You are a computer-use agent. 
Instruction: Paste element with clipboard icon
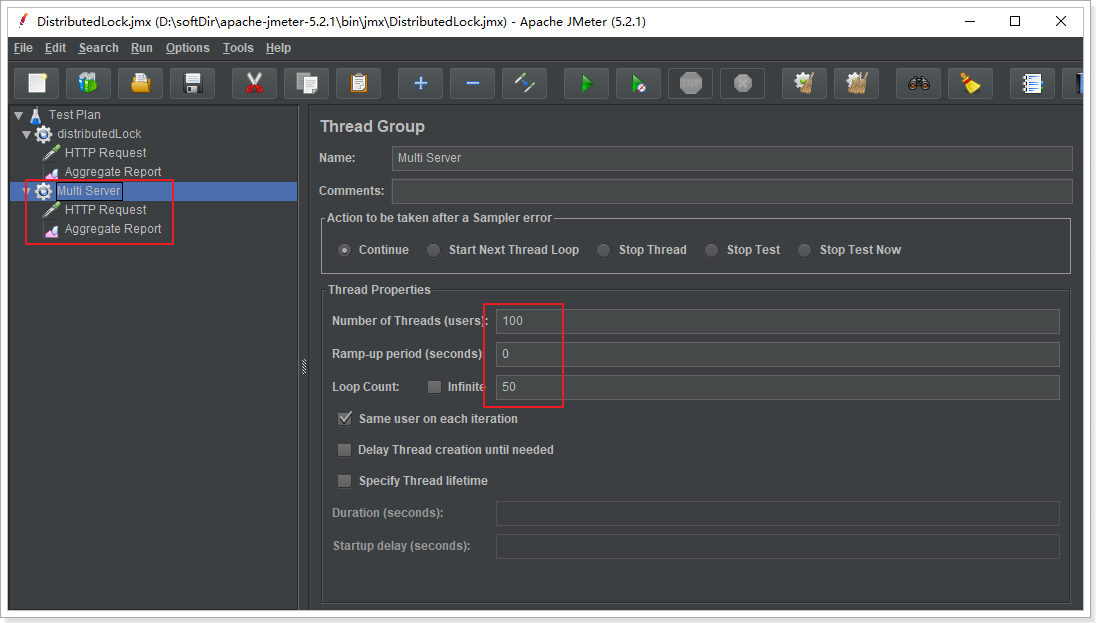pos(359,83)
